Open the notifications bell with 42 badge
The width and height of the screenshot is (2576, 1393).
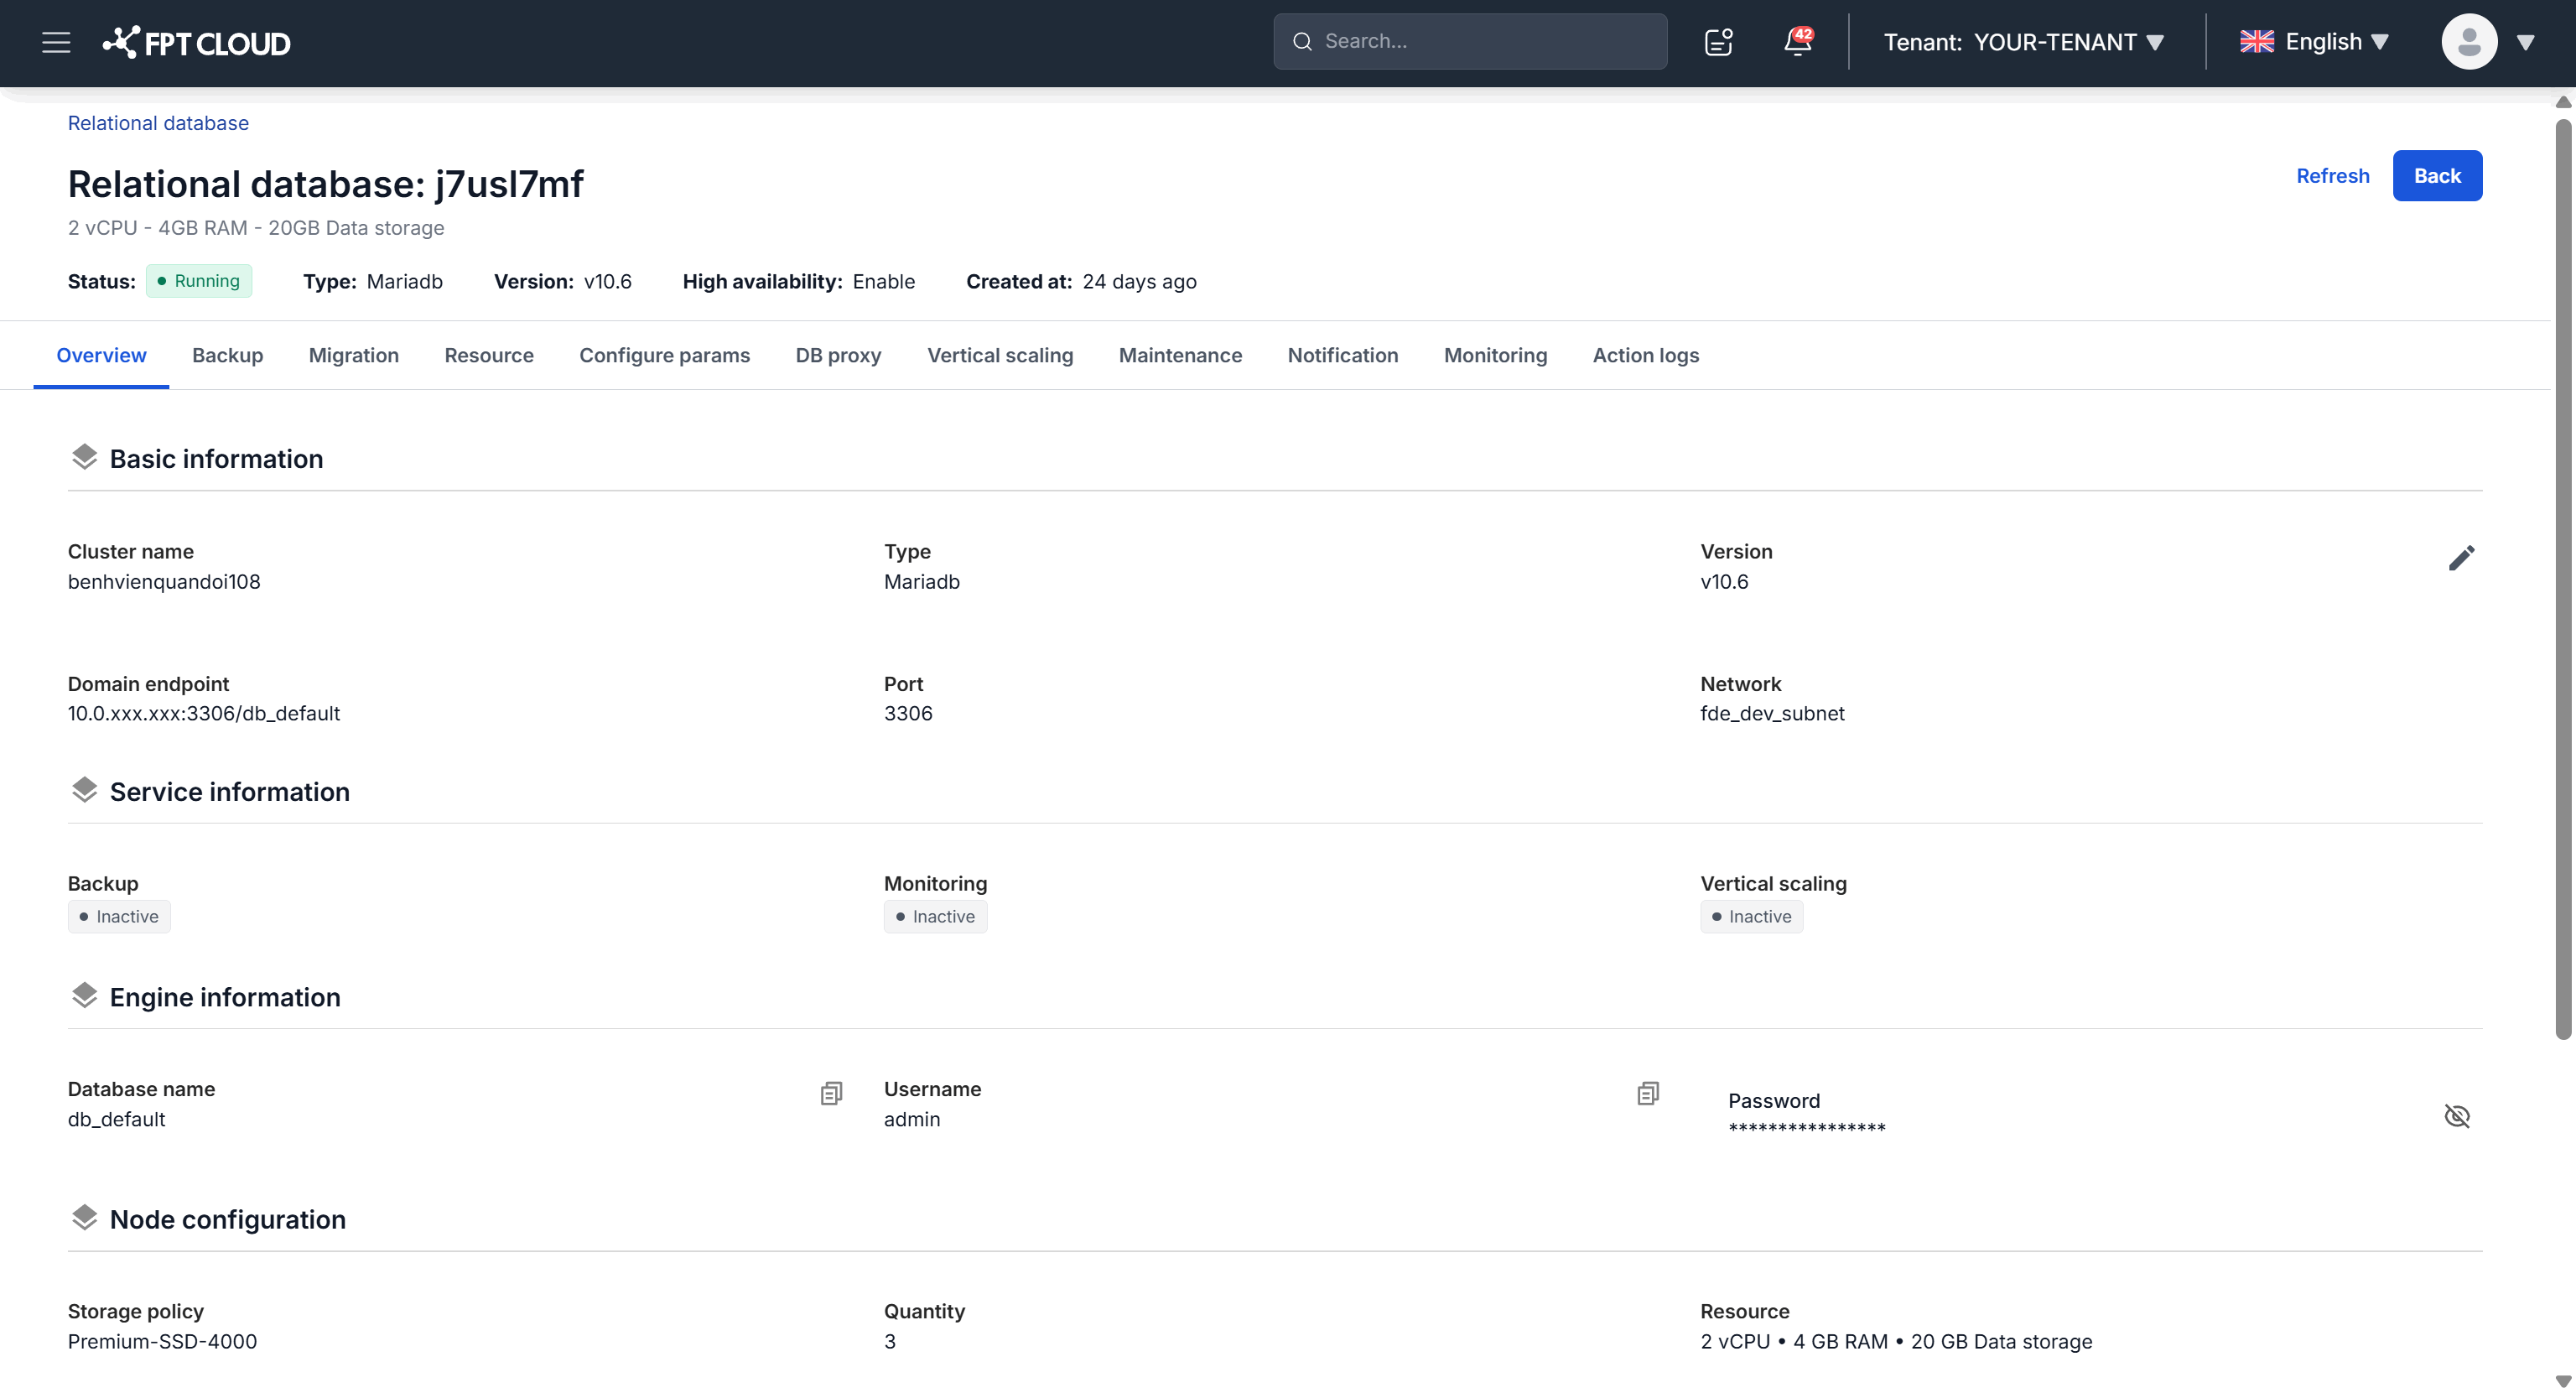(x=1798, y=42)
